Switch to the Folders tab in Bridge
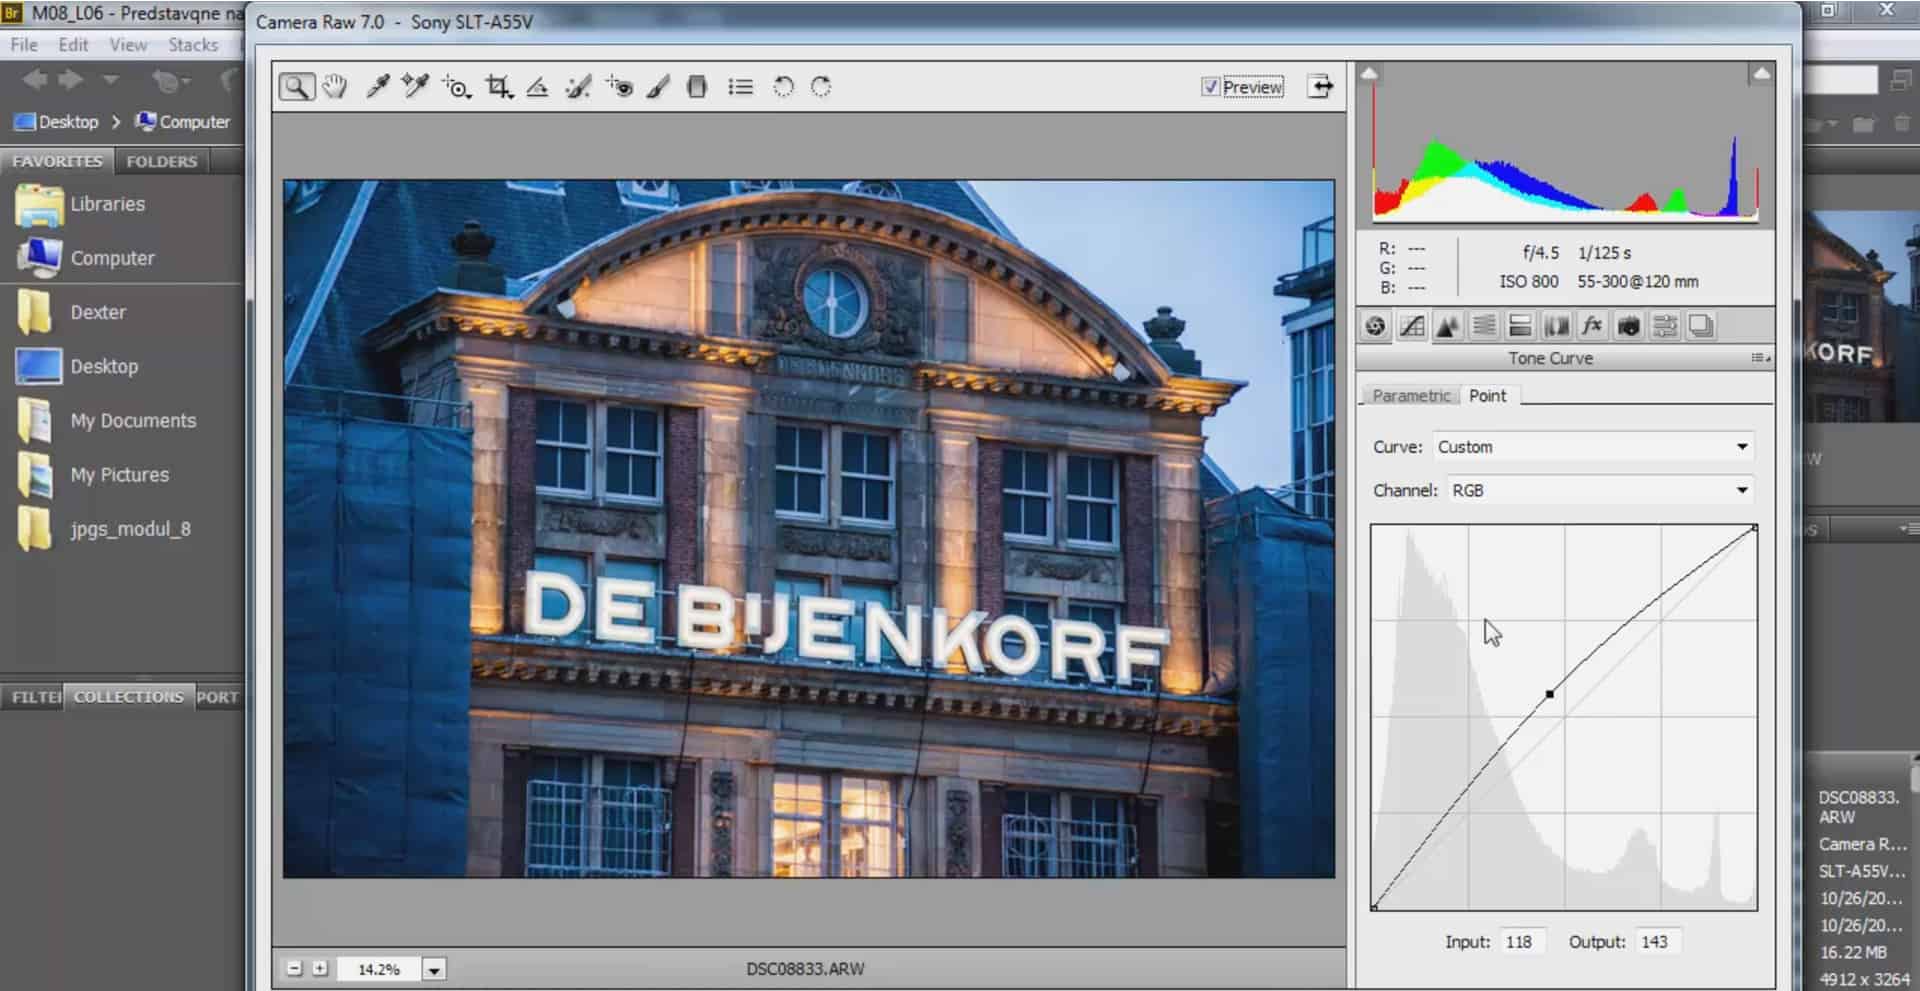The image size is (1920, 991). (162, 161)
